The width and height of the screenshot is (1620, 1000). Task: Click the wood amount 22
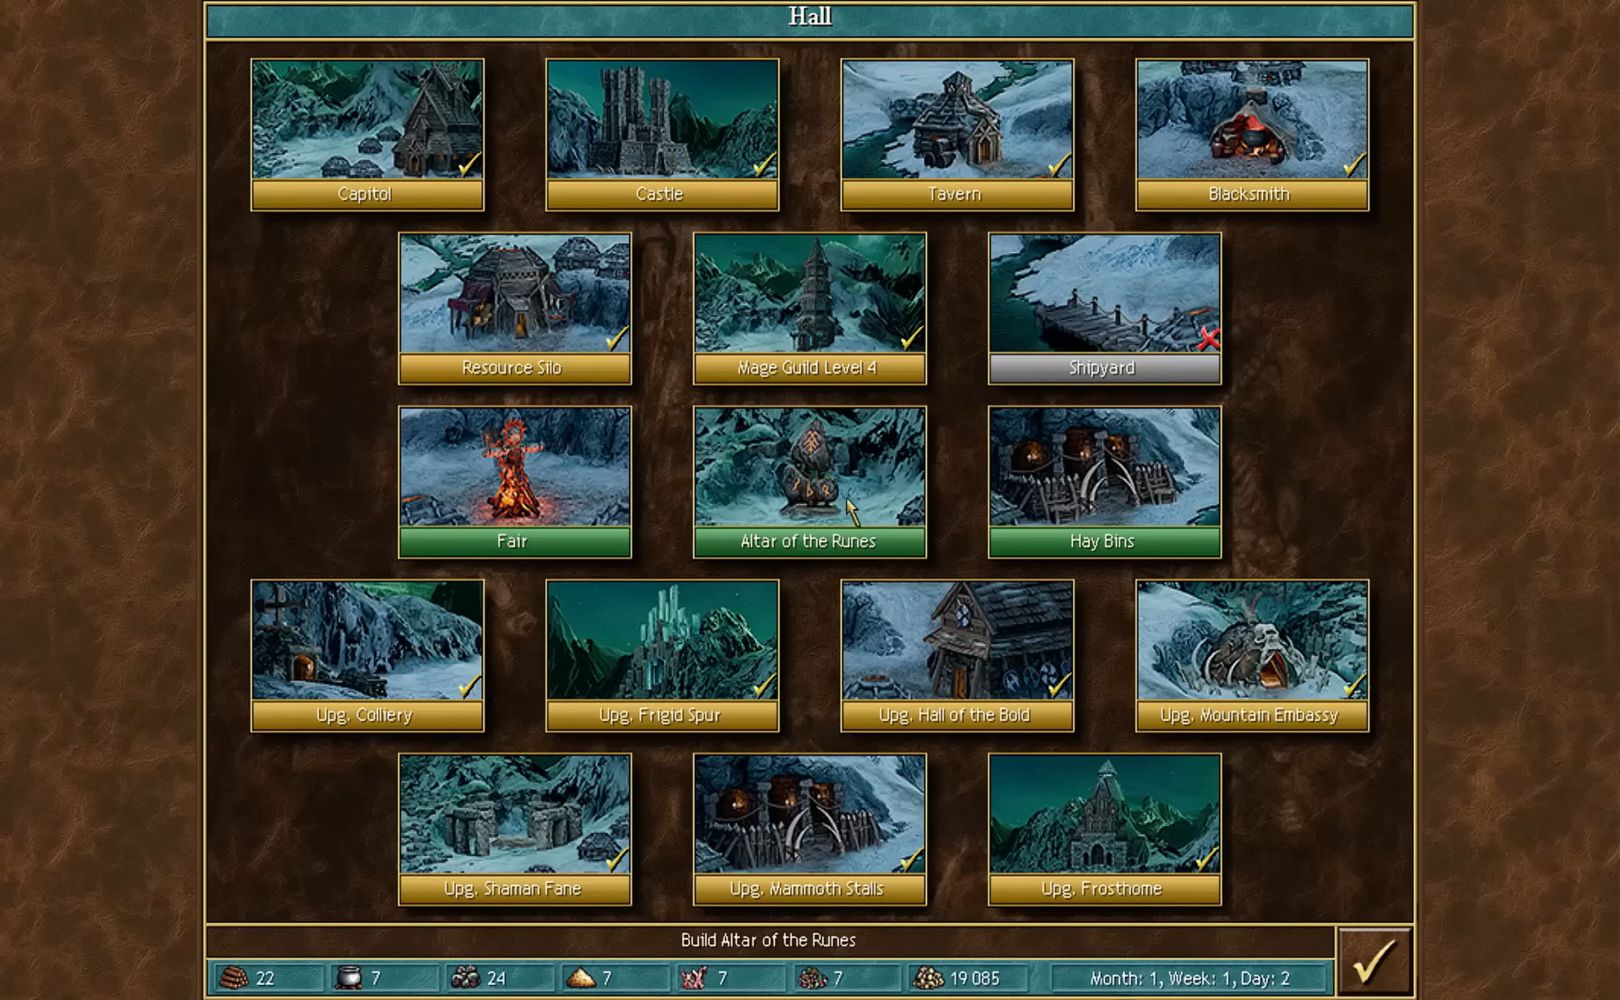coord(265,979)
